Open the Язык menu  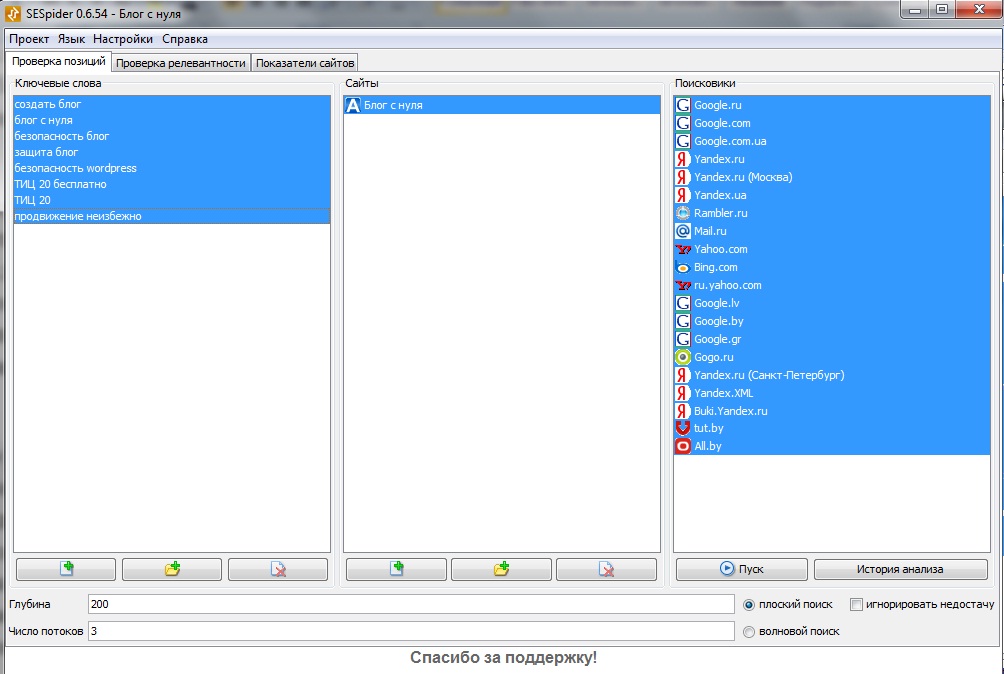71,39
